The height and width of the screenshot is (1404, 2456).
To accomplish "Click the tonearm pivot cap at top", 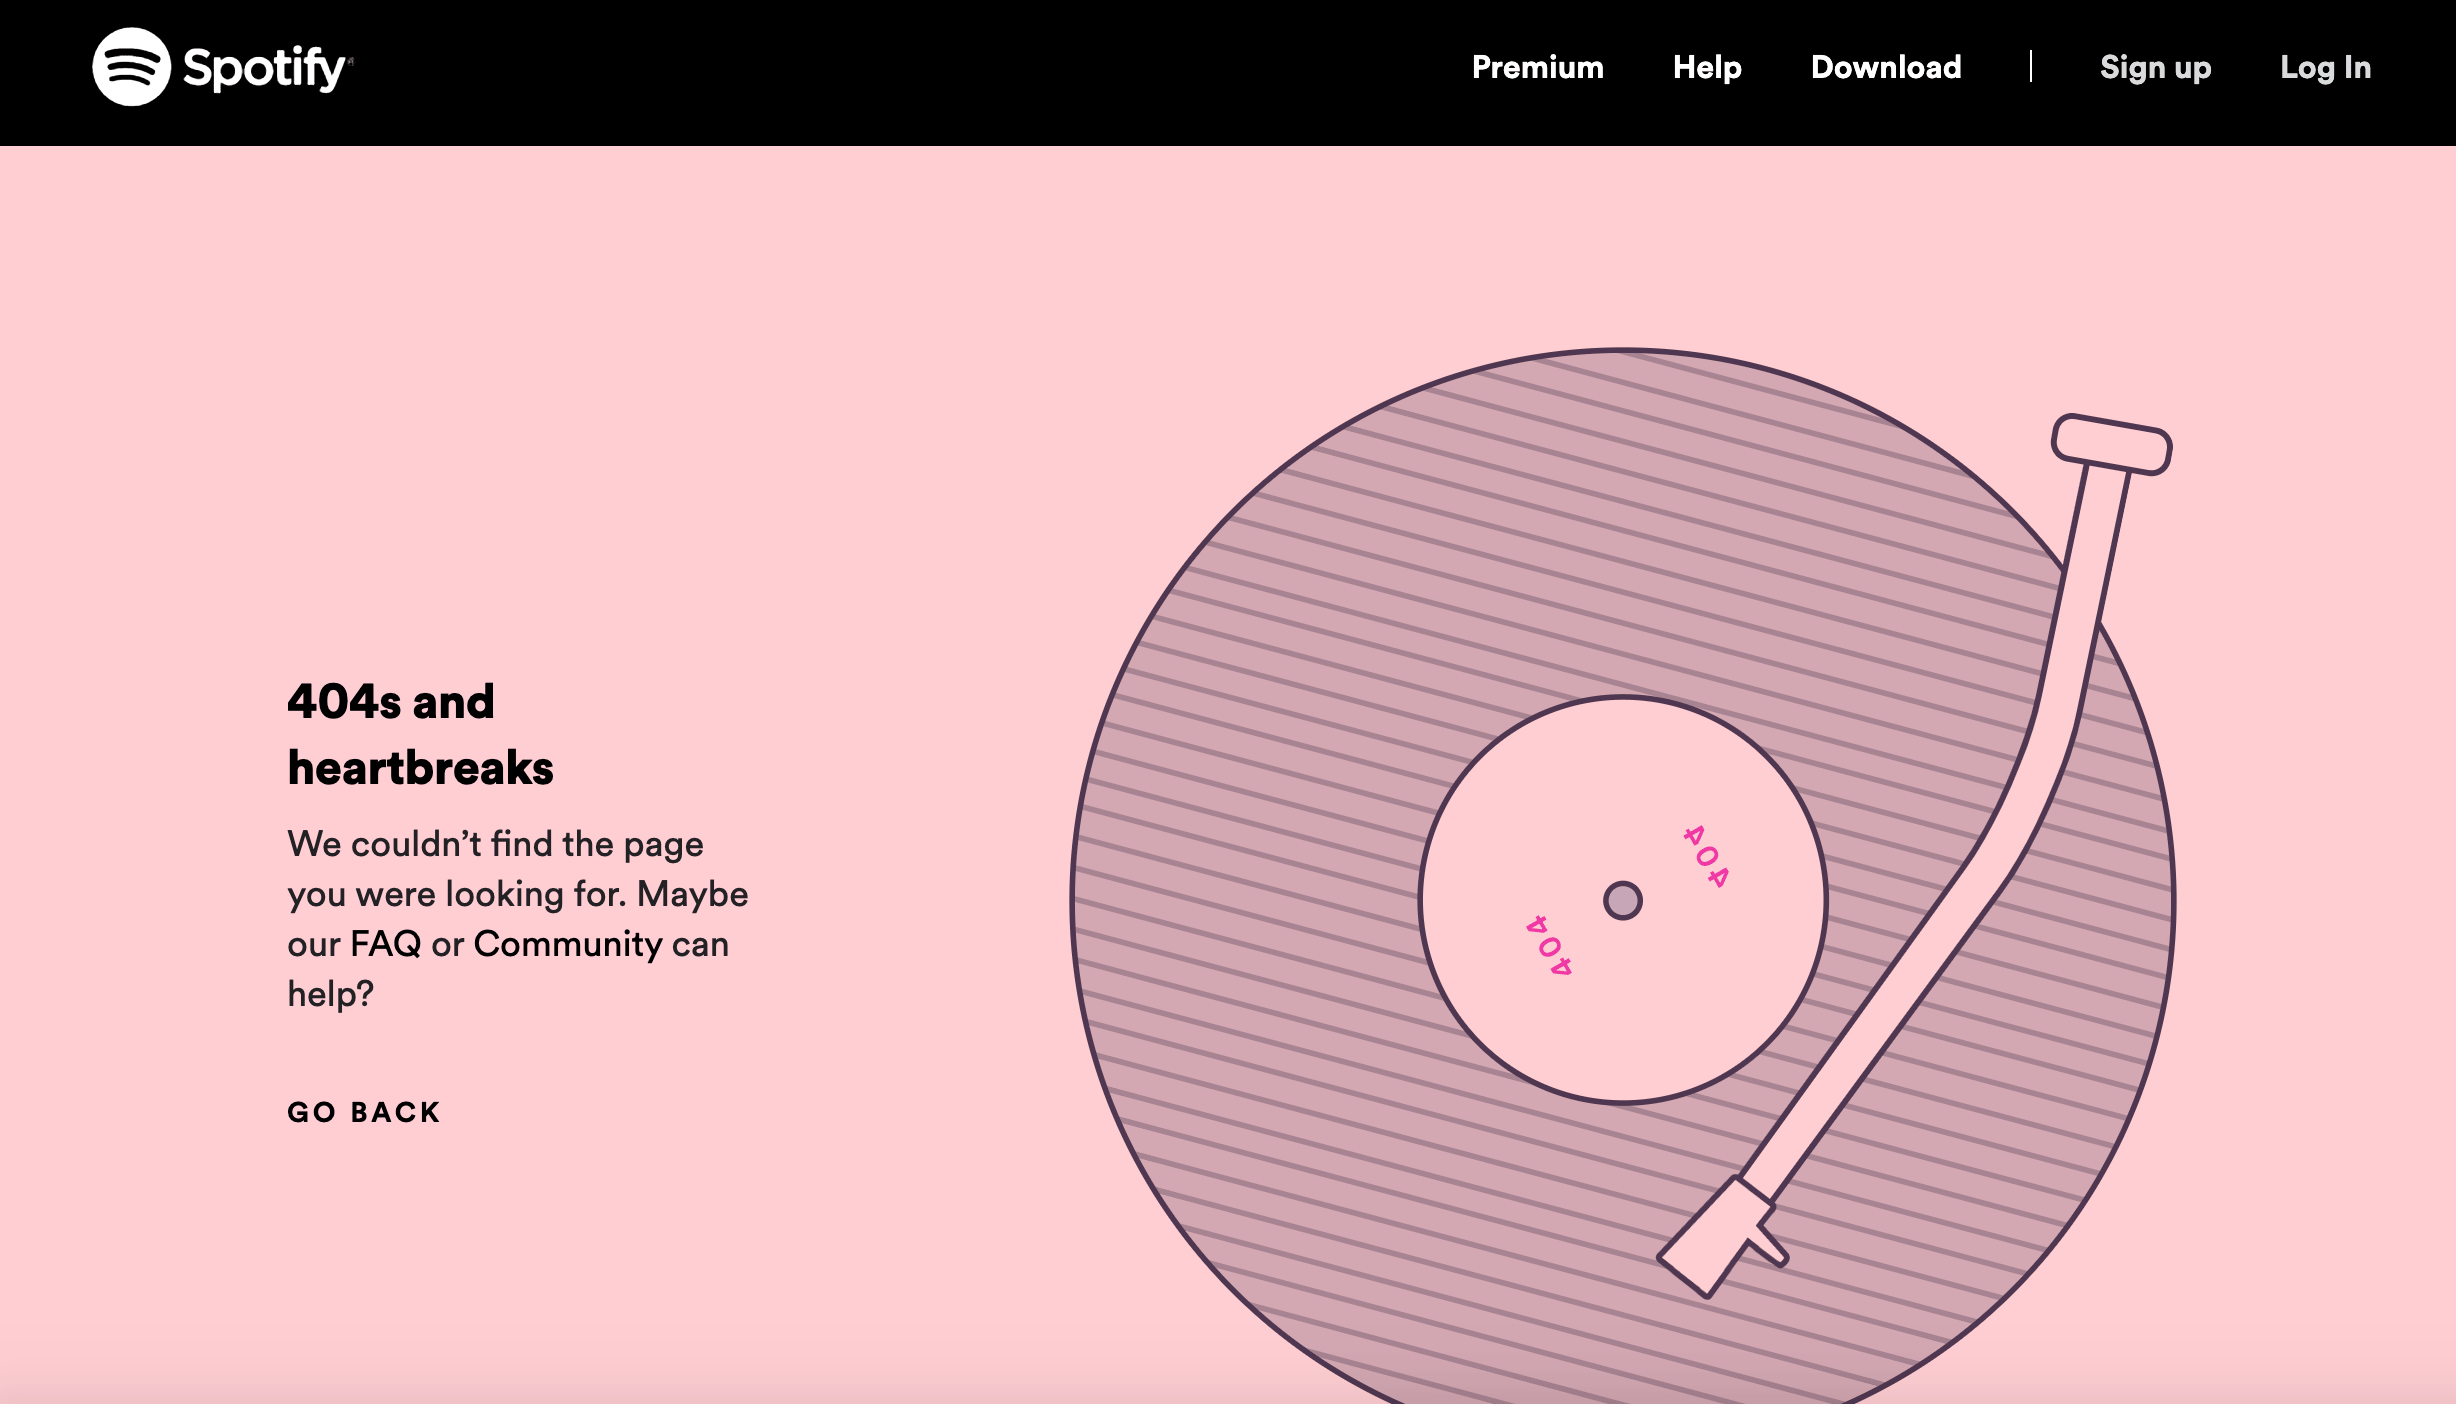I will [2111, 444].
